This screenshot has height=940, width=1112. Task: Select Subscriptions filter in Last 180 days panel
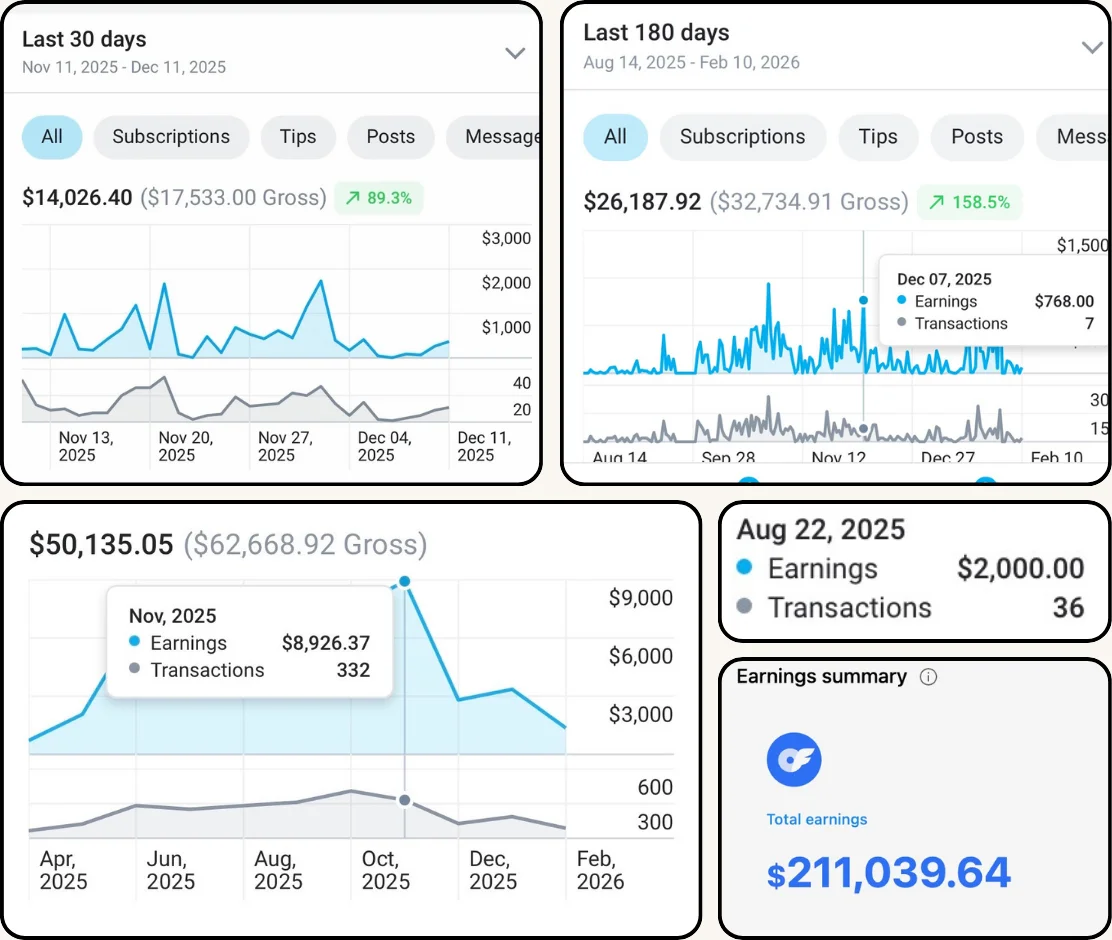[743, 137]
